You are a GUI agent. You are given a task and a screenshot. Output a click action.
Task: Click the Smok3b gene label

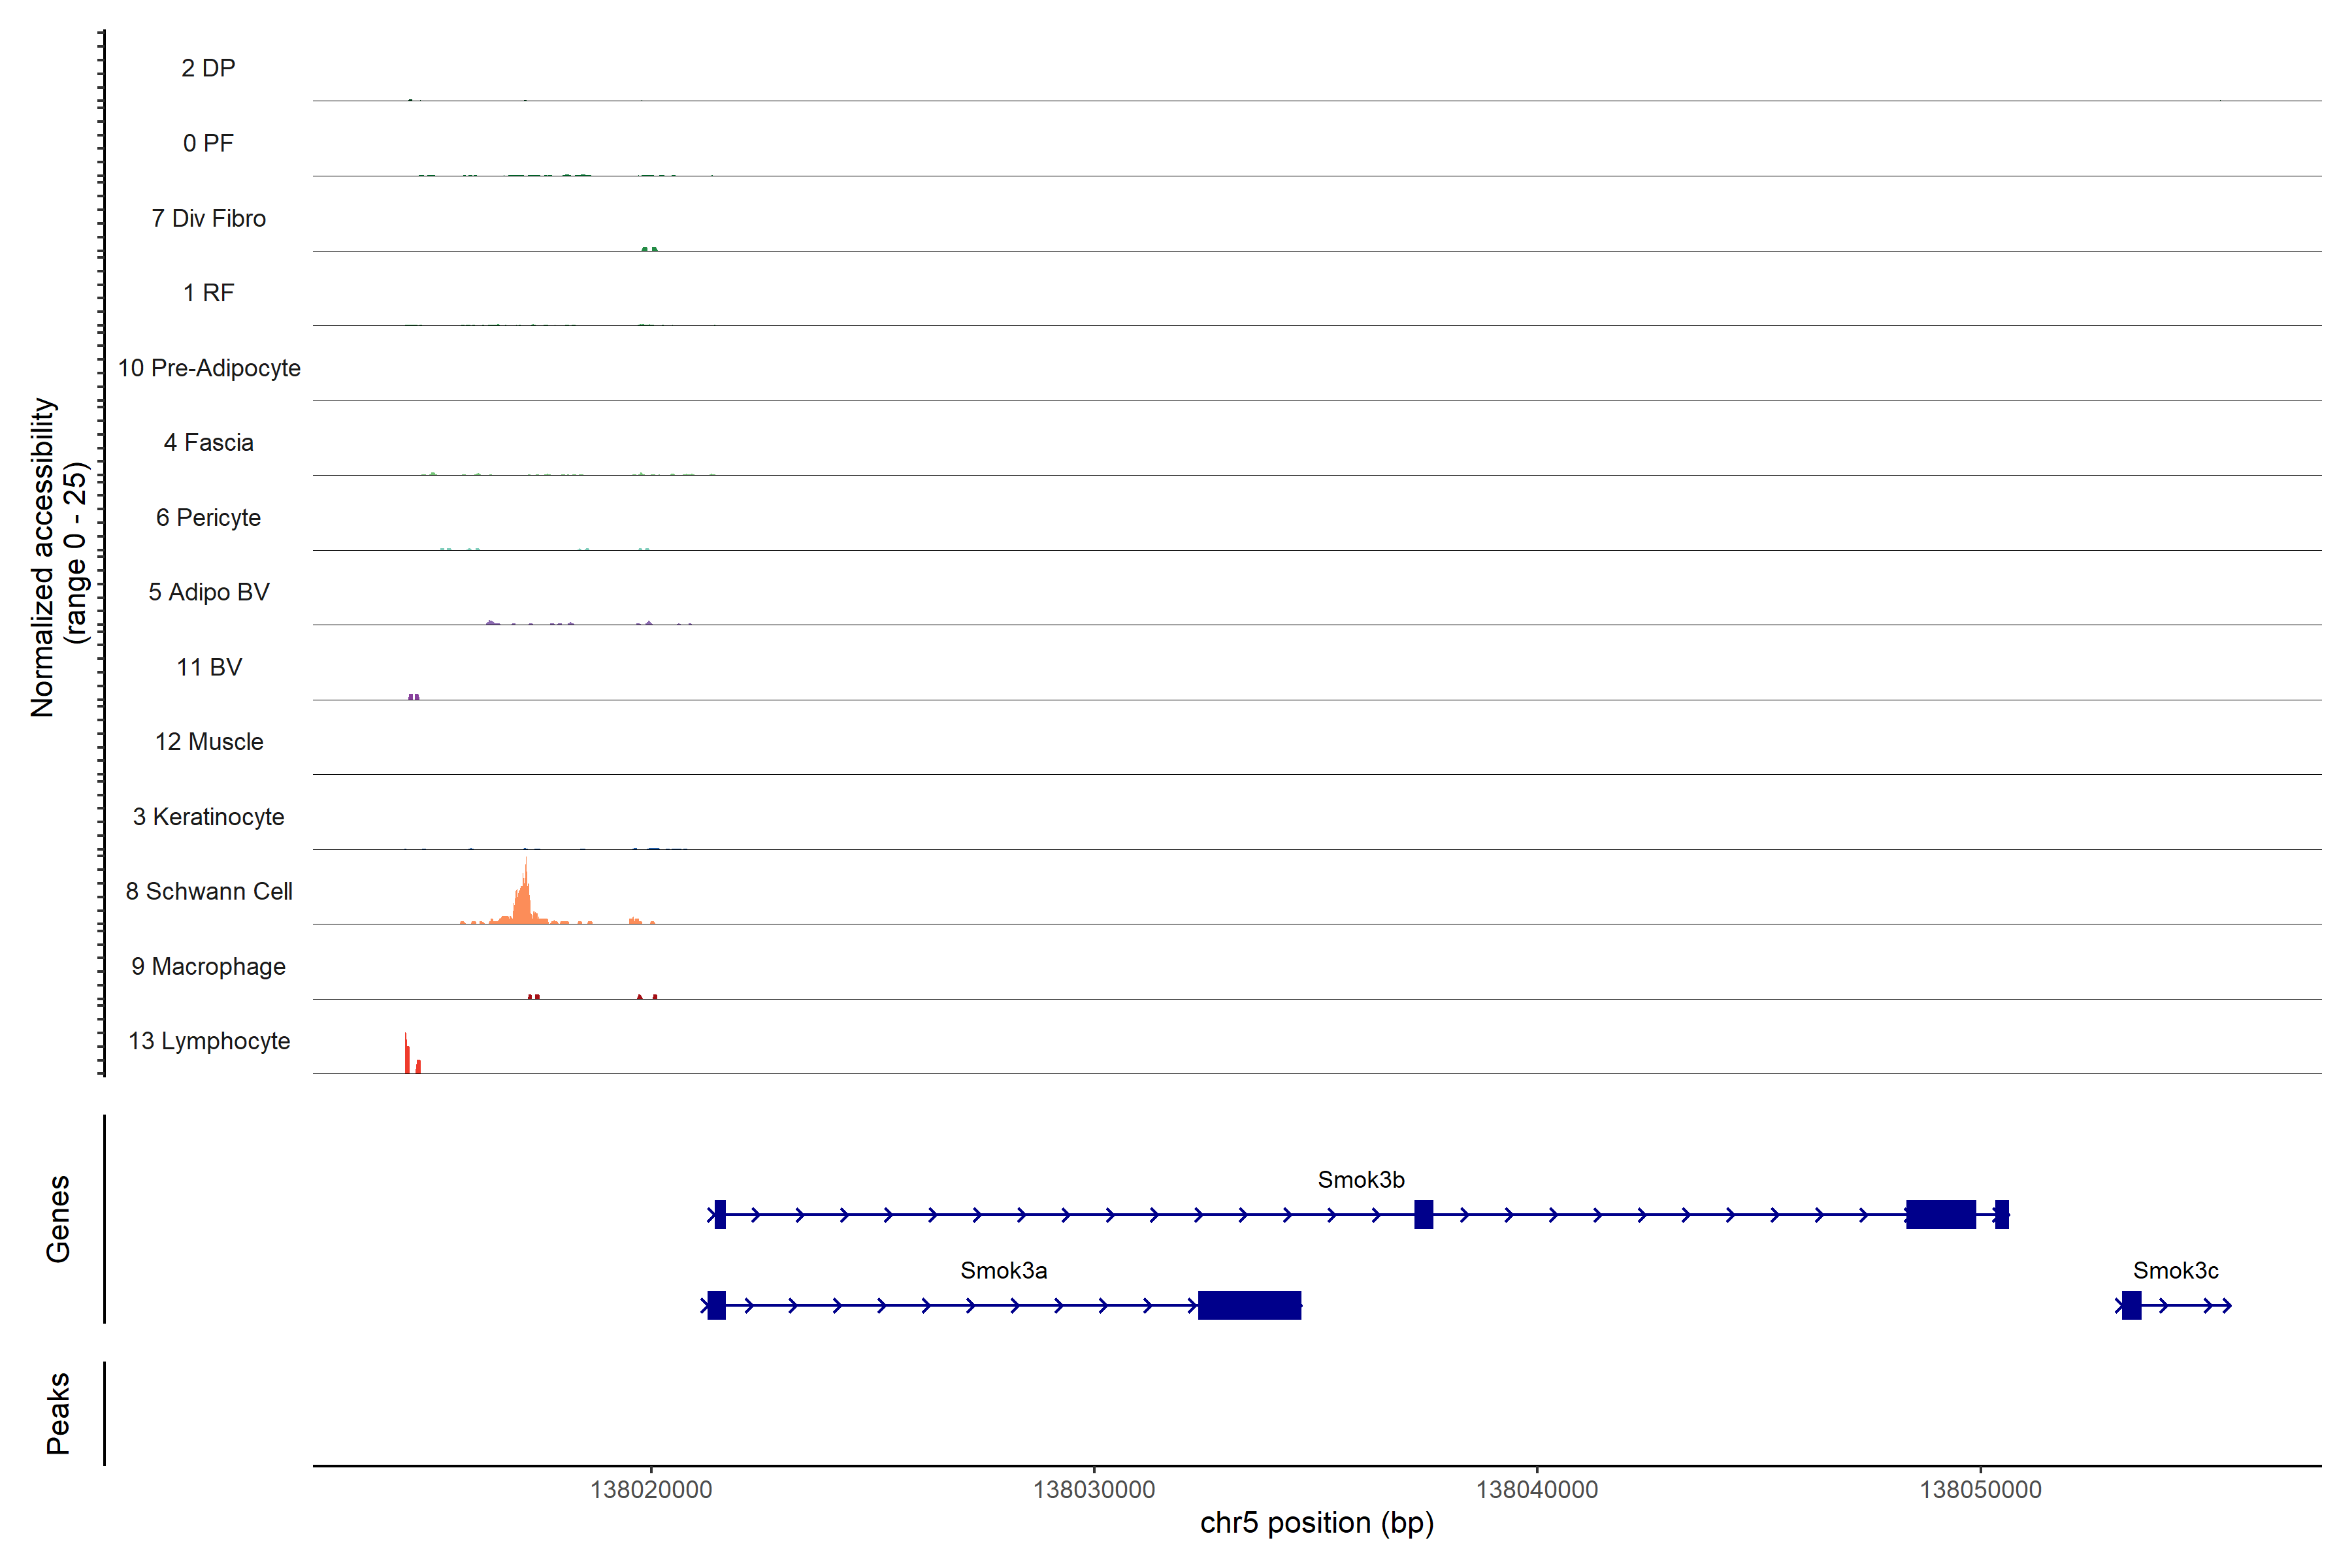click(x=1360, y=1180)
